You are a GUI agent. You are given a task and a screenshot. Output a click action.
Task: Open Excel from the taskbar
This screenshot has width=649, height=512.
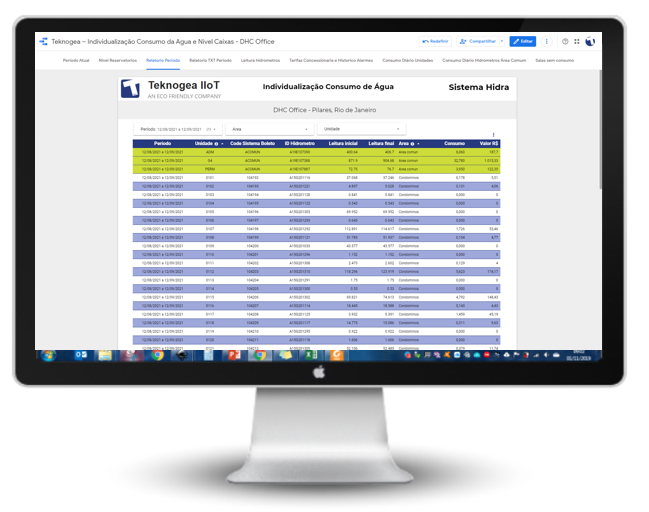[311, 356]
